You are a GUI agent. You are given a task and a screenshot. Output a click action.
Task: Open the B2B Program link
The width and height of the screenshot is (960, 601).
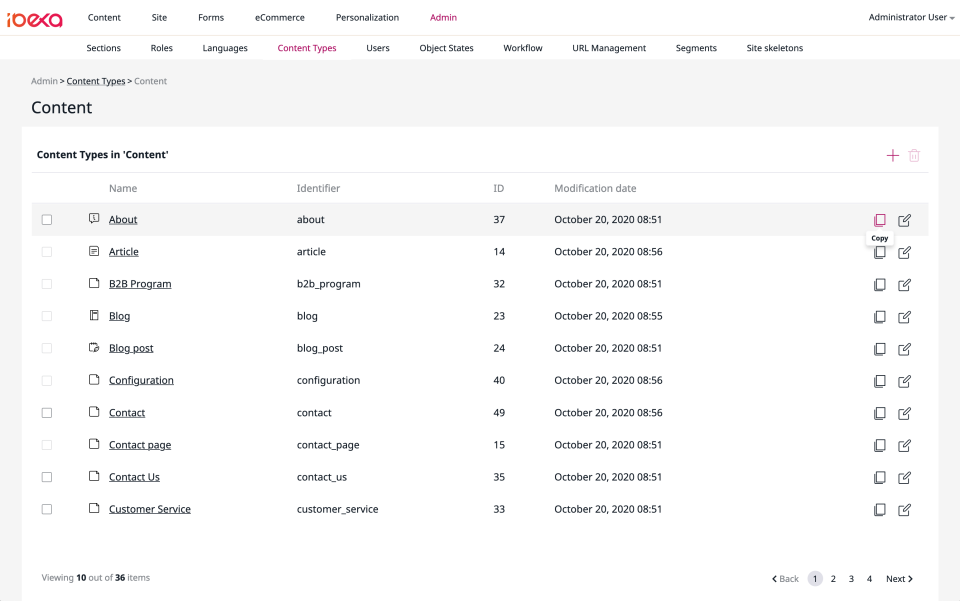point(140,284)
